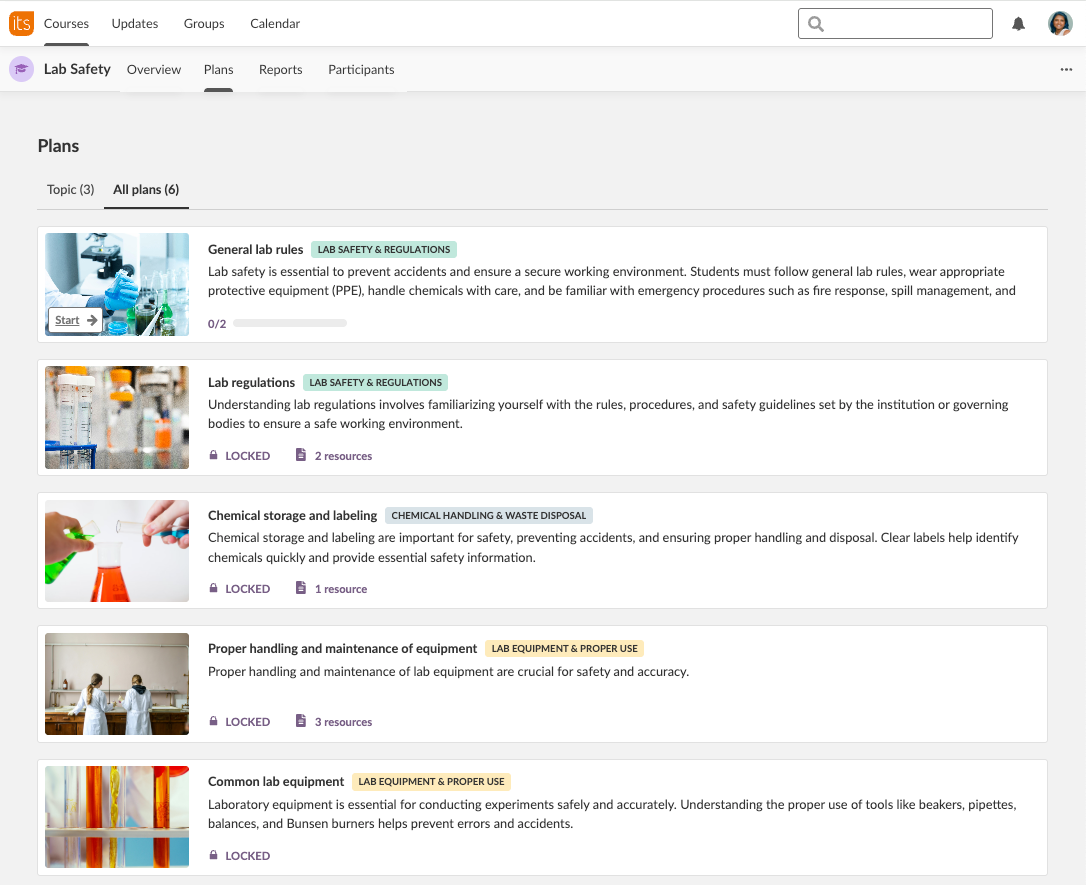
Task: Select the All plans (6) tab
Action: click(146, 190)
